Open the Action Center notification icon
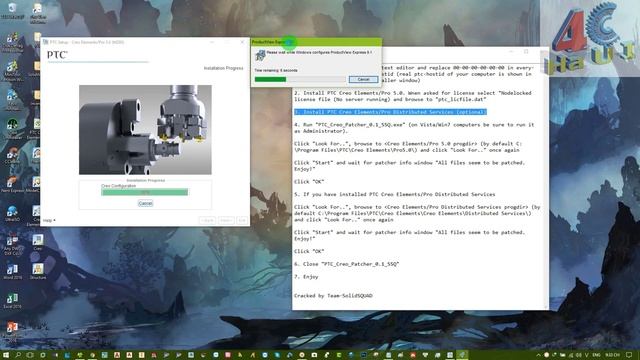This screenshot has height=360, width=640. [629, 355]
